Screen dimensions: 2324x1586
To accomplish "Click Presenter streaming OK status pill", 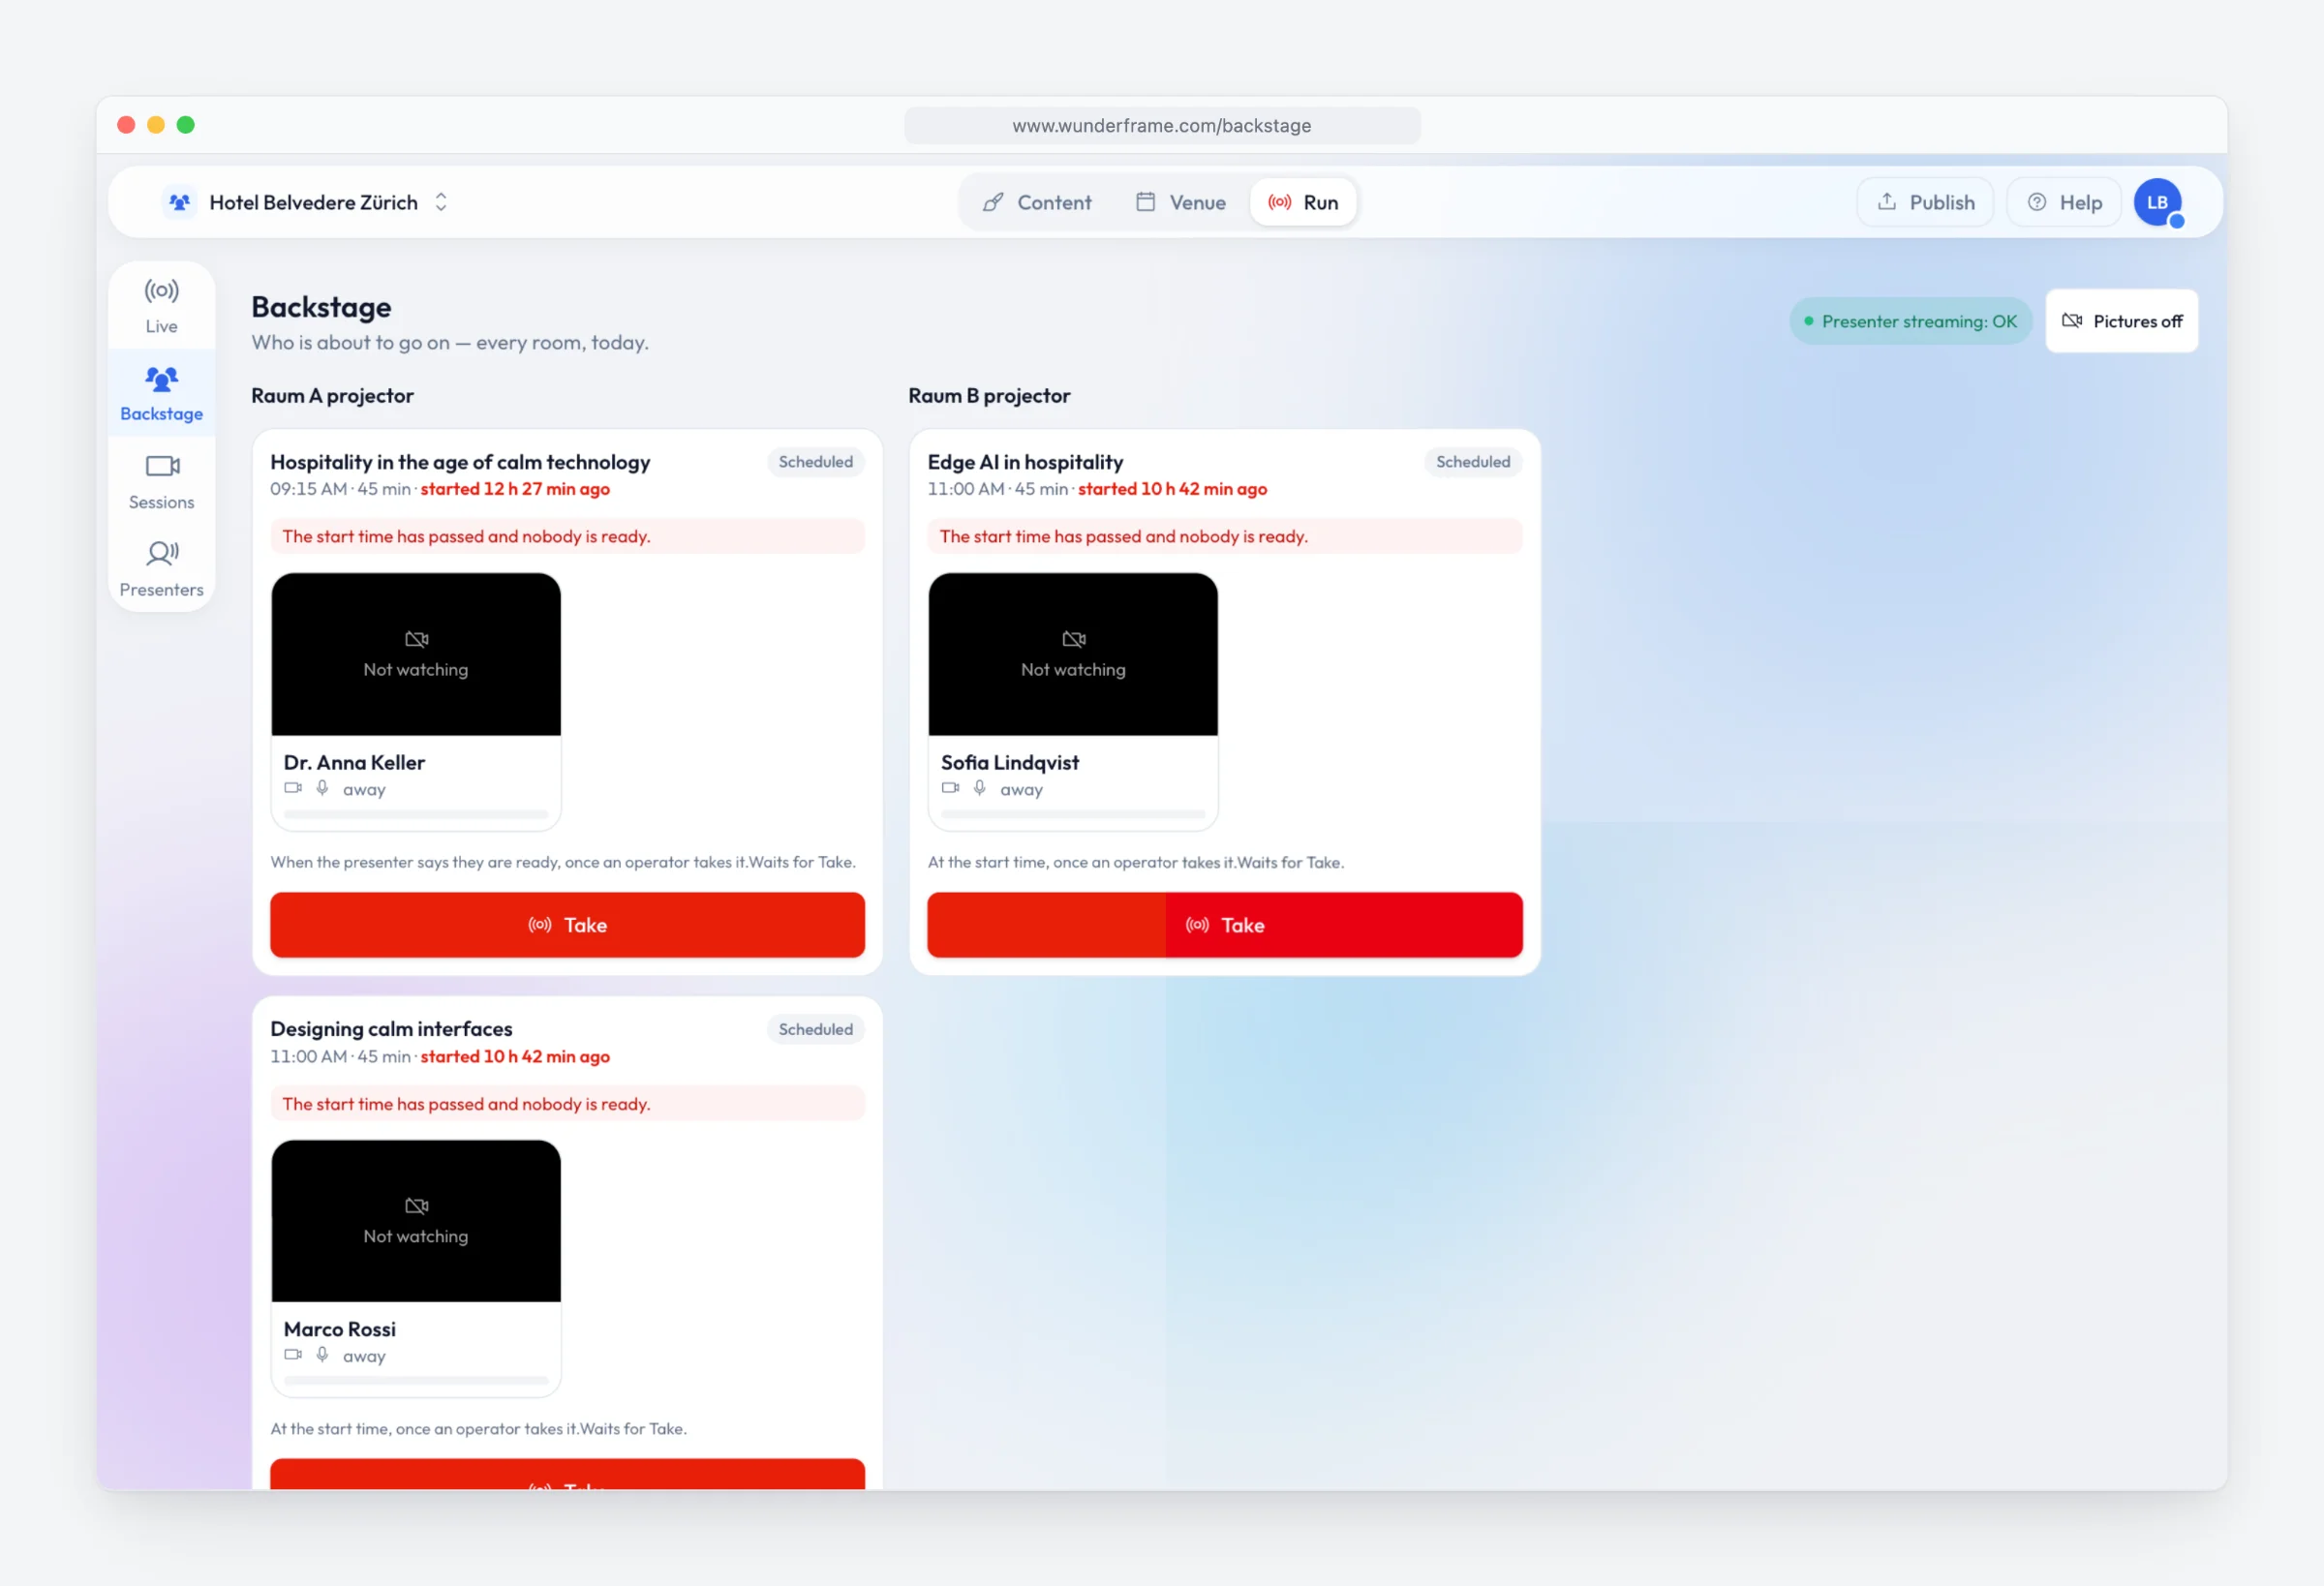I will [x=1910, y=321].
